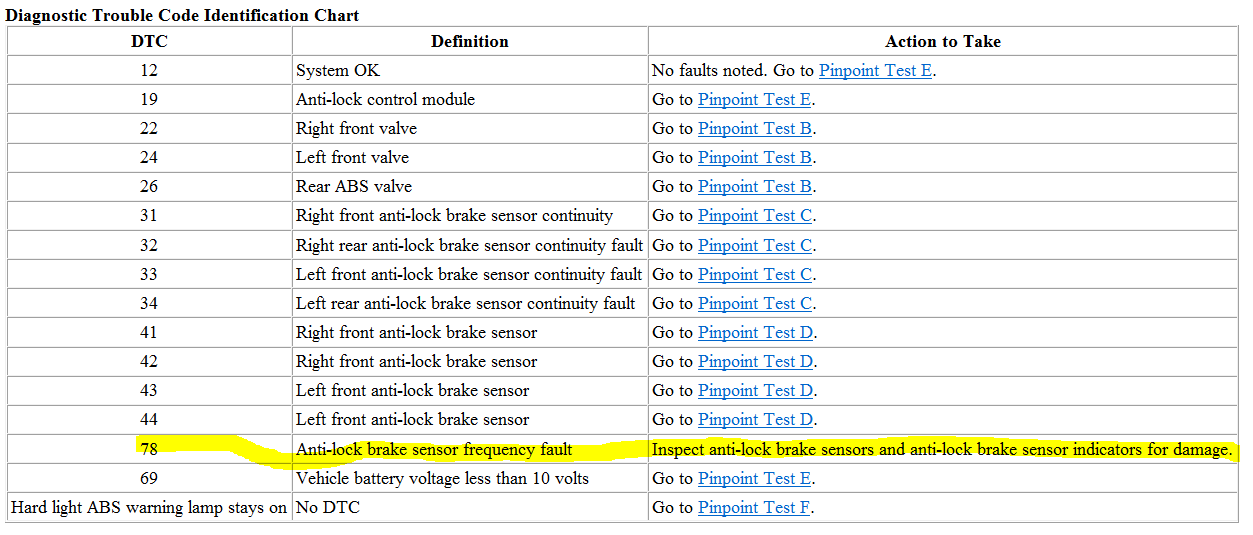
Task: Select Anti-lock brake sensor frequency fault text
Action: point(434,449)
